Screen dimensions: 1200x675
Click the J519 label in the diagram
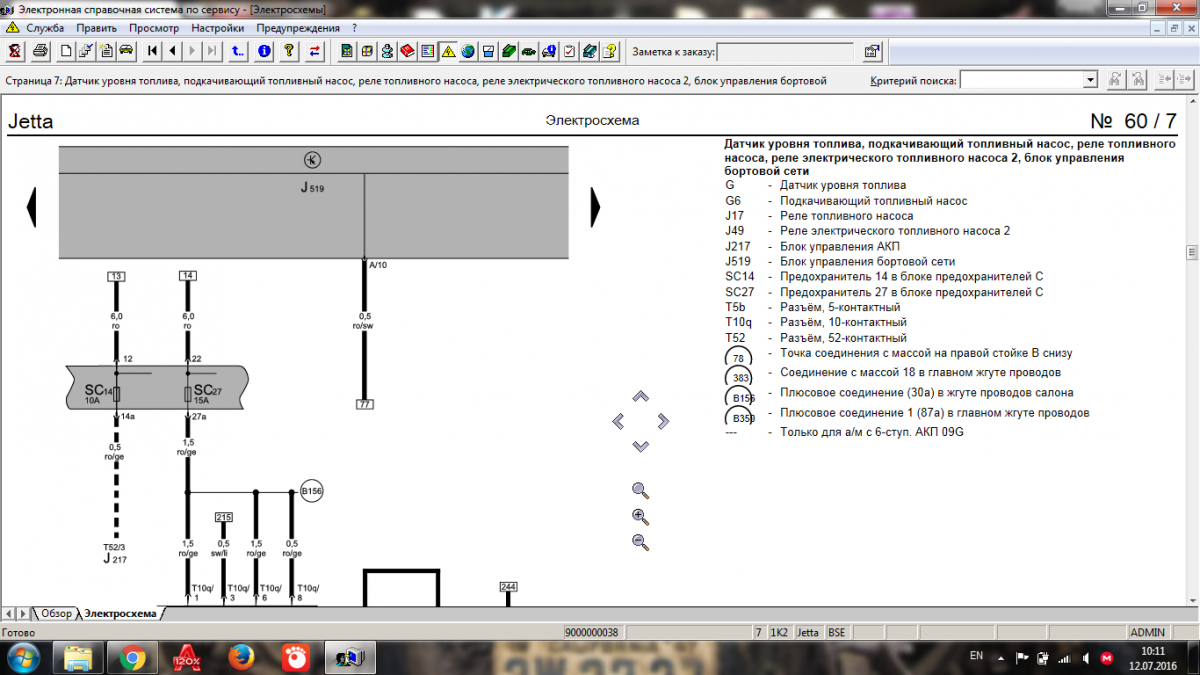tap(313, 187)
